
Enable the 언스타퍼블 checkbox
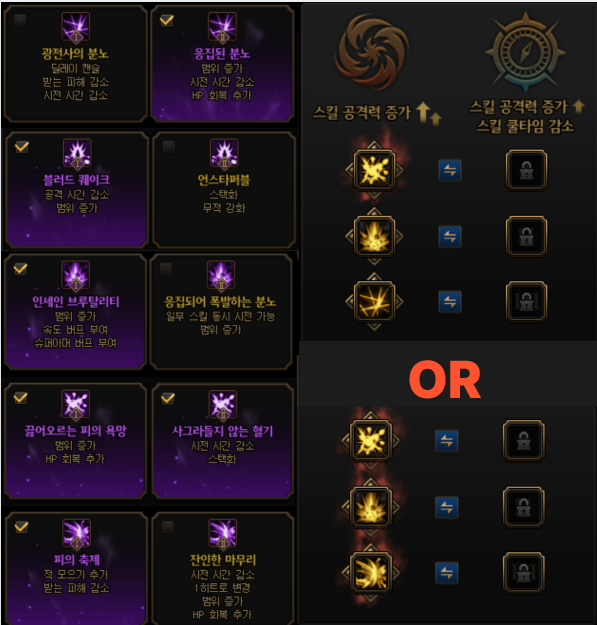click(x=169, y=147)
